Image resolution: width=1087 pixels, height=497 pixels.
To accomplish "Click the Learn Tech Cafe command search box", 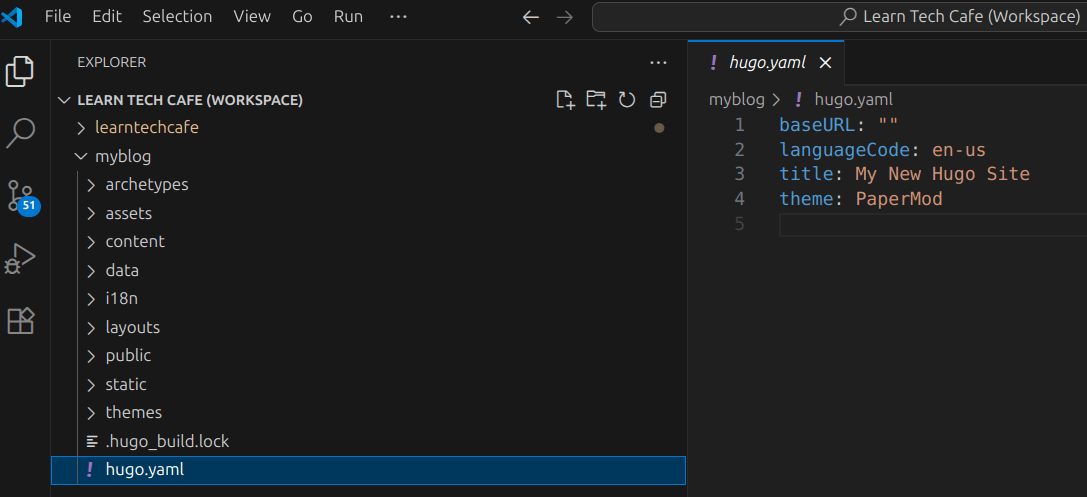I will tap(840, 17).
